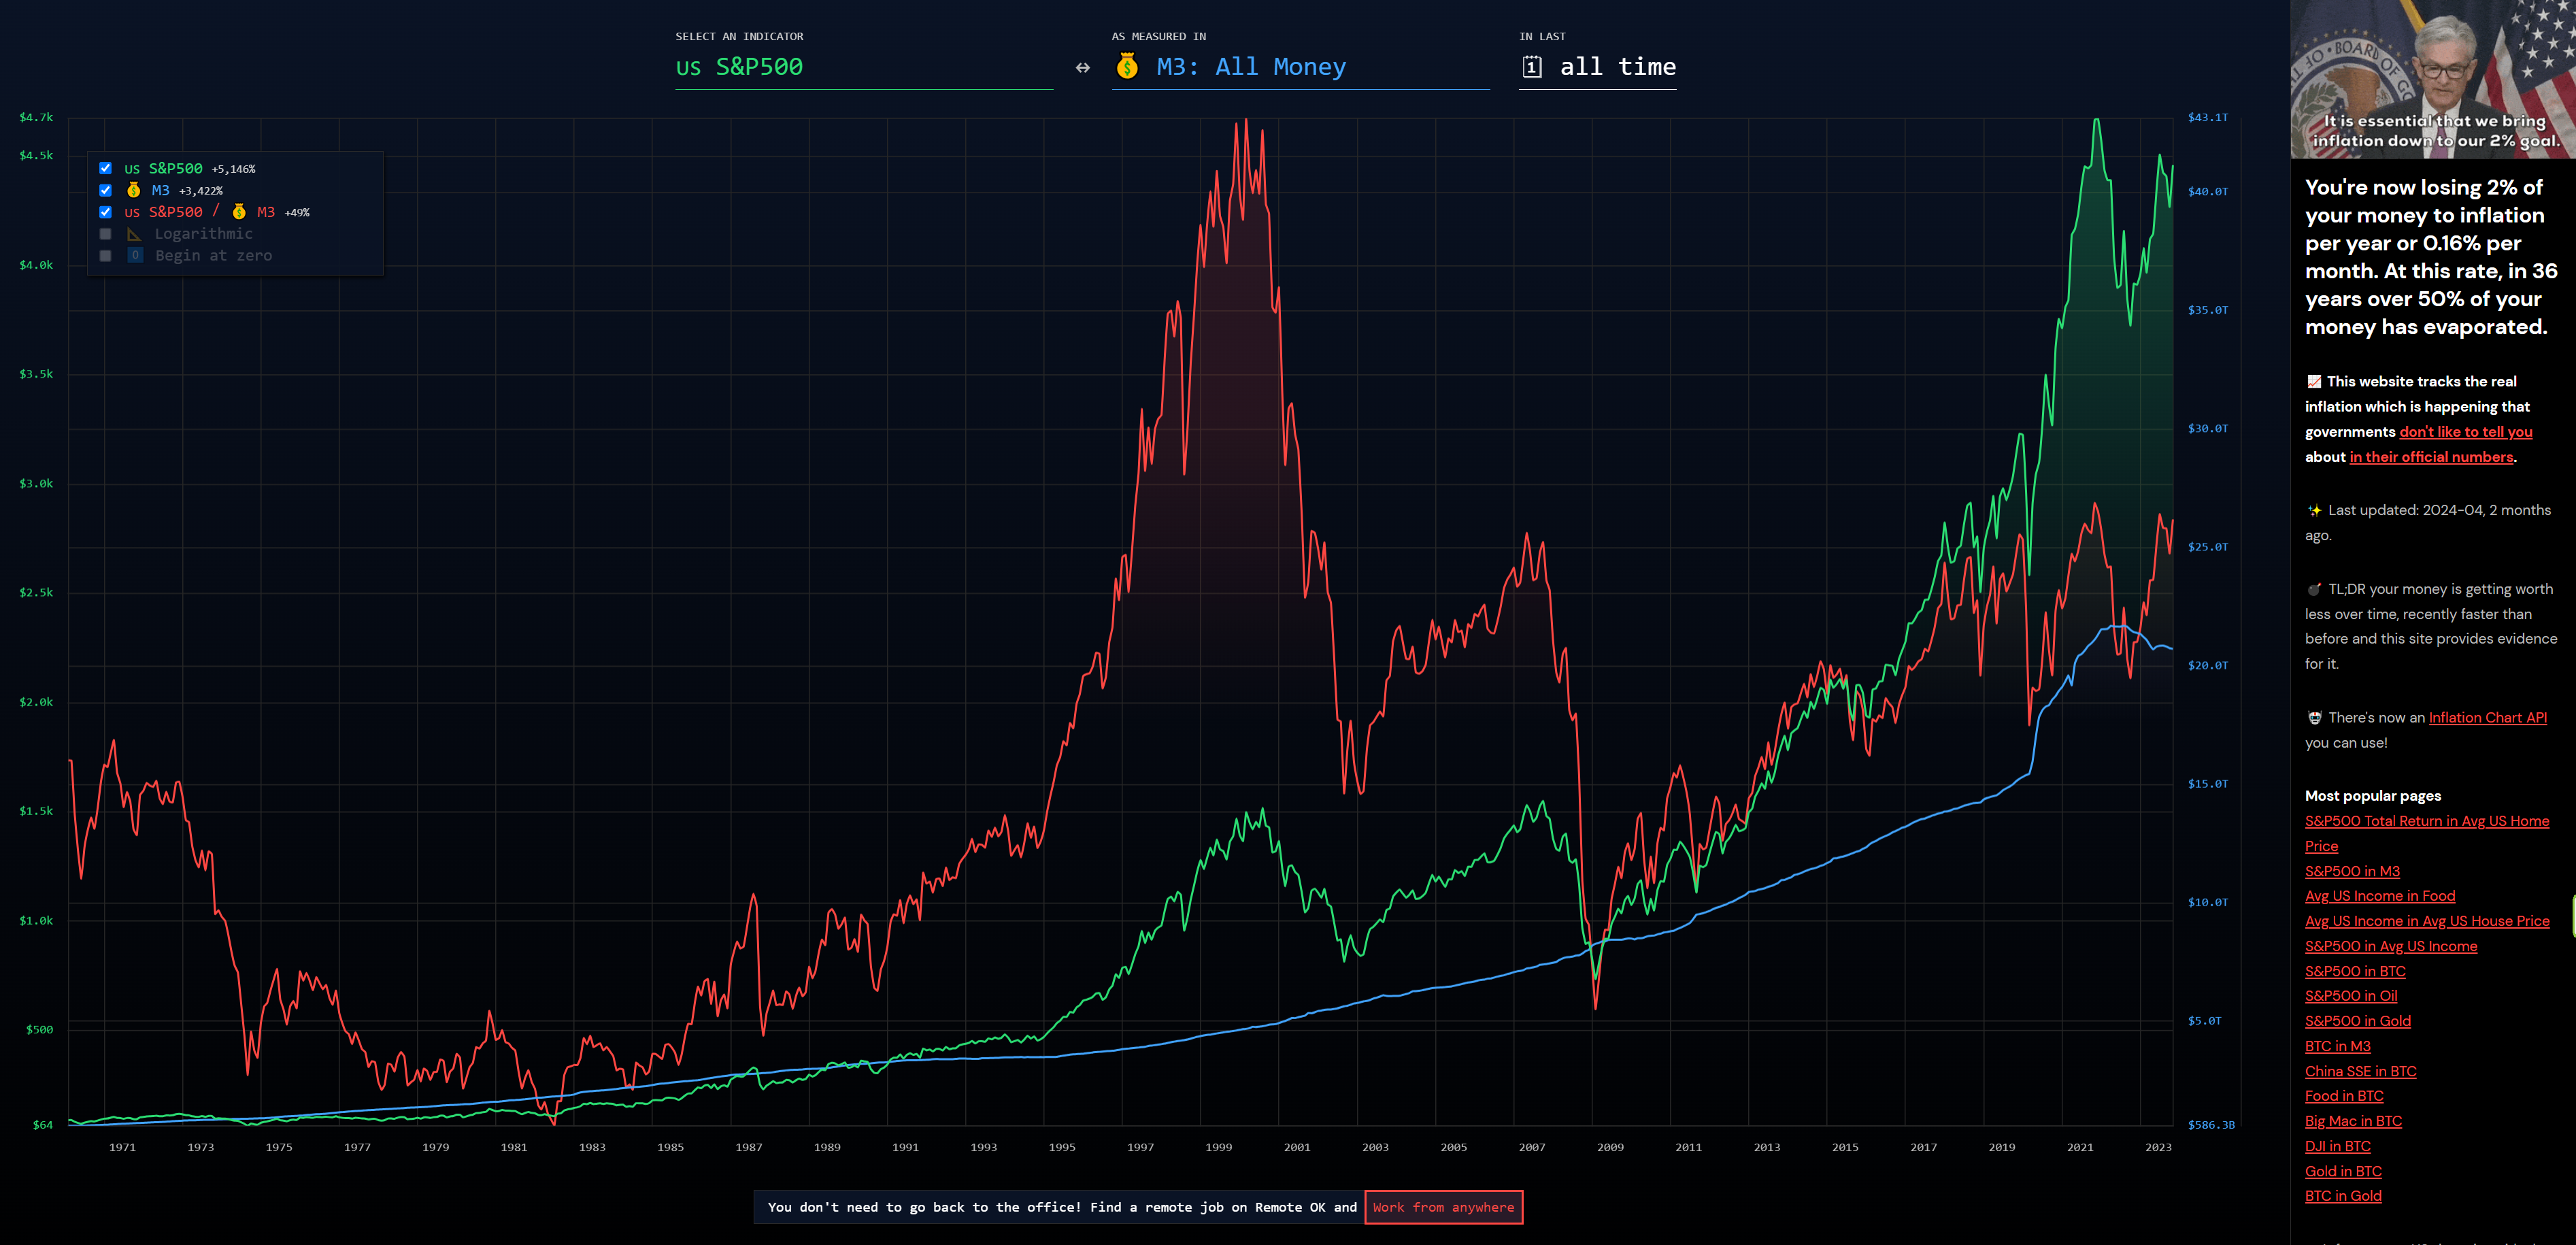Click the robot icon before Inflation Chart API
The width and height of the screenshot is (2576, 1245).
point(2314,718)
